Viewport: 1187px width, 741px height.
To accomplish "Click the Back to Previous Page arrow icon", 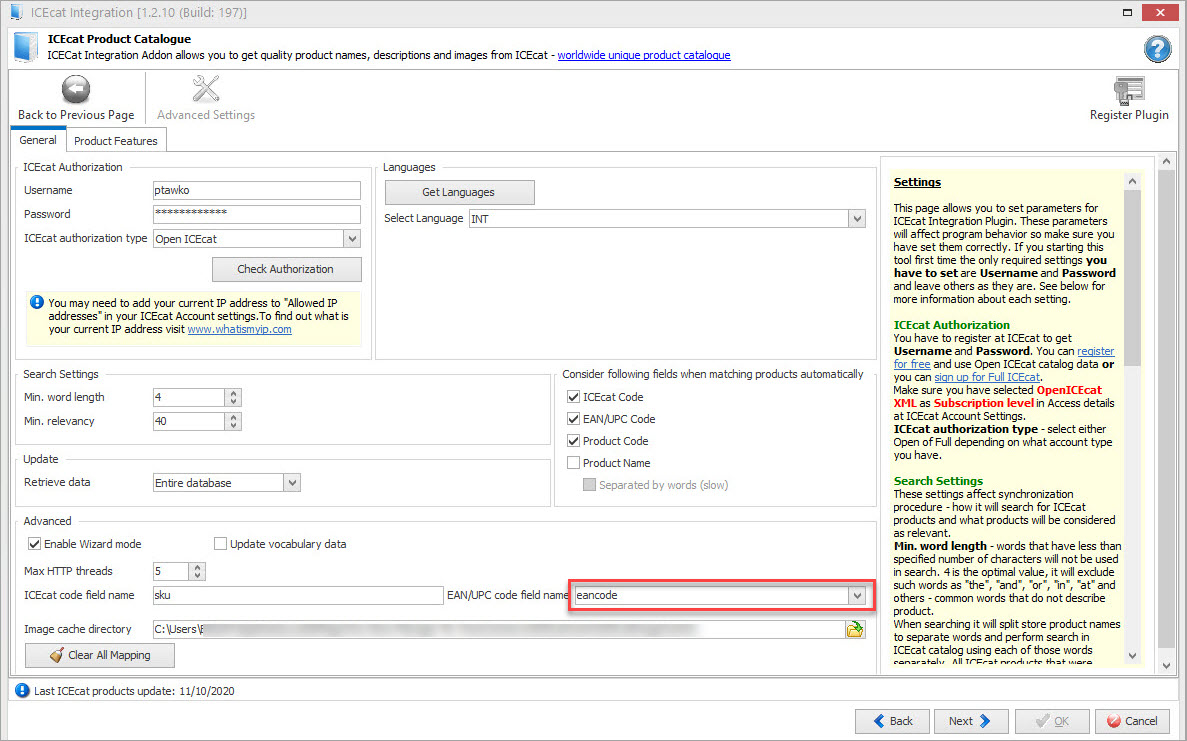I will pyautogui.click(x=76, y=89).
